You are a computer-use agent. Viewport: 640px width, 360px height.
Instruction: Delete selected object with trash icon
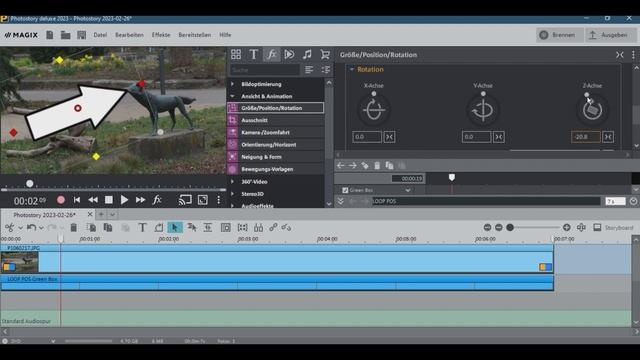(x=73, y=227)
